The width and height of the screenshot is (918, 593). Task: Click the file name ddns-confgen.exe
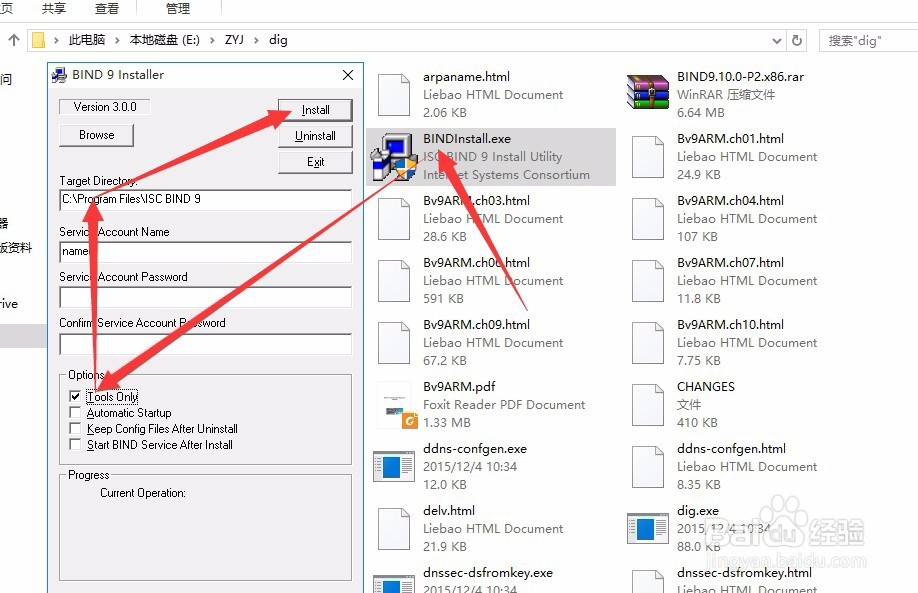click(x=475, y=449)
